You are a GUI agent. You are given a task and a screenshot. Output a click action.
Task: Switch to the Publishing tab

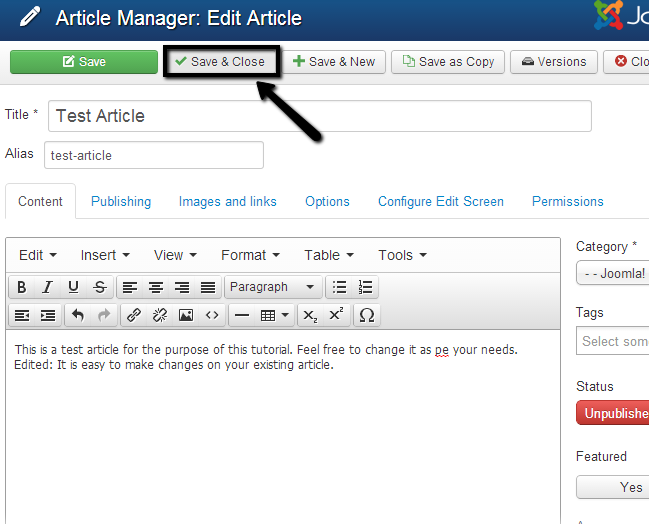tap(121, 201)
